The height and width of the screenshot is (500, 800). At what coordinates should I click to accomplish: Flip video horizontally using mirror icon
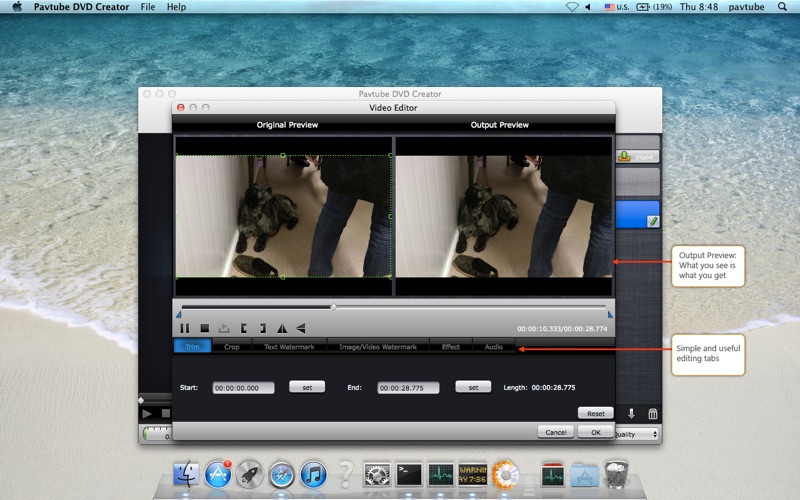pos(282,329)
